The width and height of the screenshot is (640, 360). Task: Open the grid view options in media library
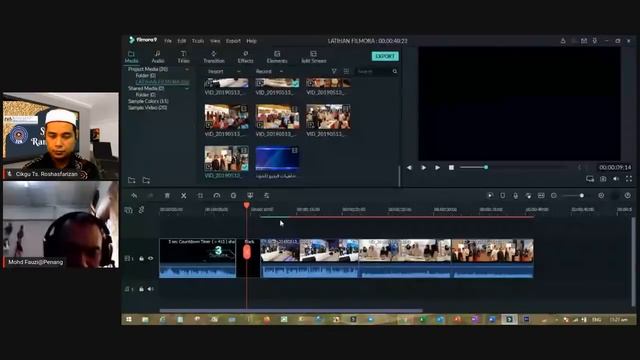346,71
